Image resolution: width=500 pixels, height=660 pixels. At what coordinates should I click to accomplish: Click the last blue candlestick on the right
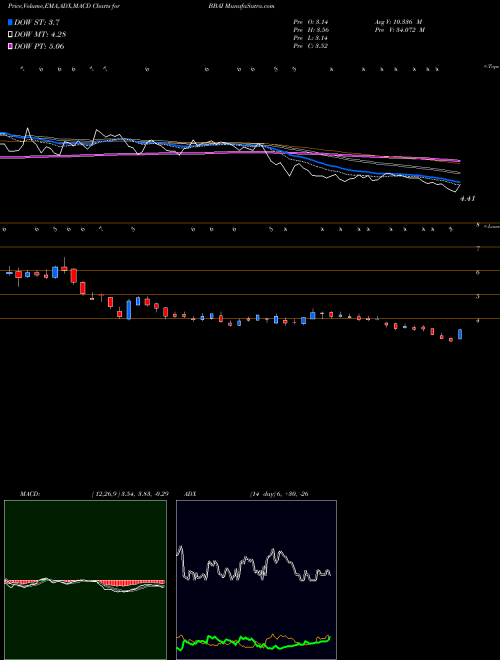460,334
